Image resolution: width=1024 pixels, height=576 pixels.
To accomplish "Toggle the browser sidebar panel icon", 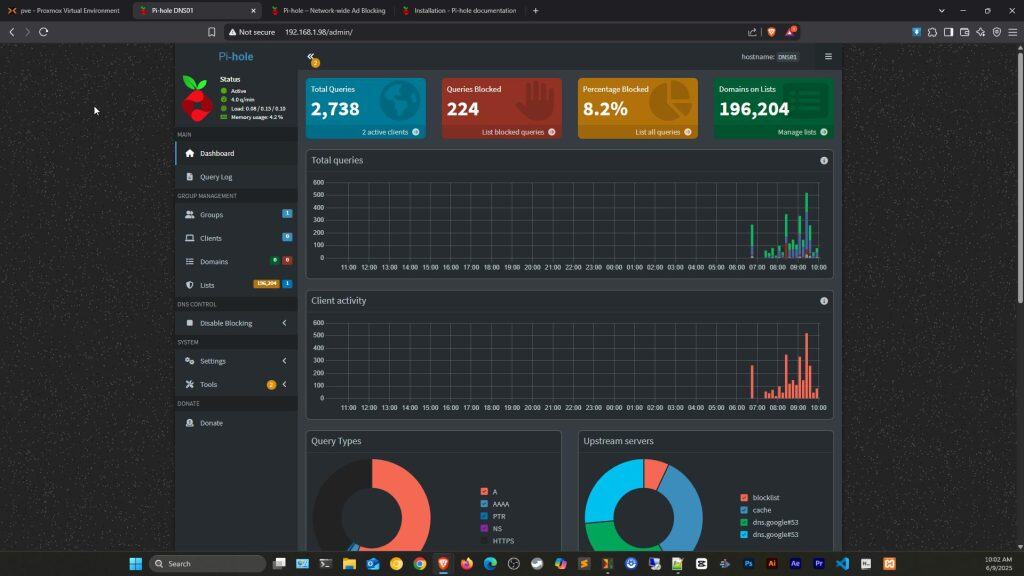I will (x=948, y=31).
